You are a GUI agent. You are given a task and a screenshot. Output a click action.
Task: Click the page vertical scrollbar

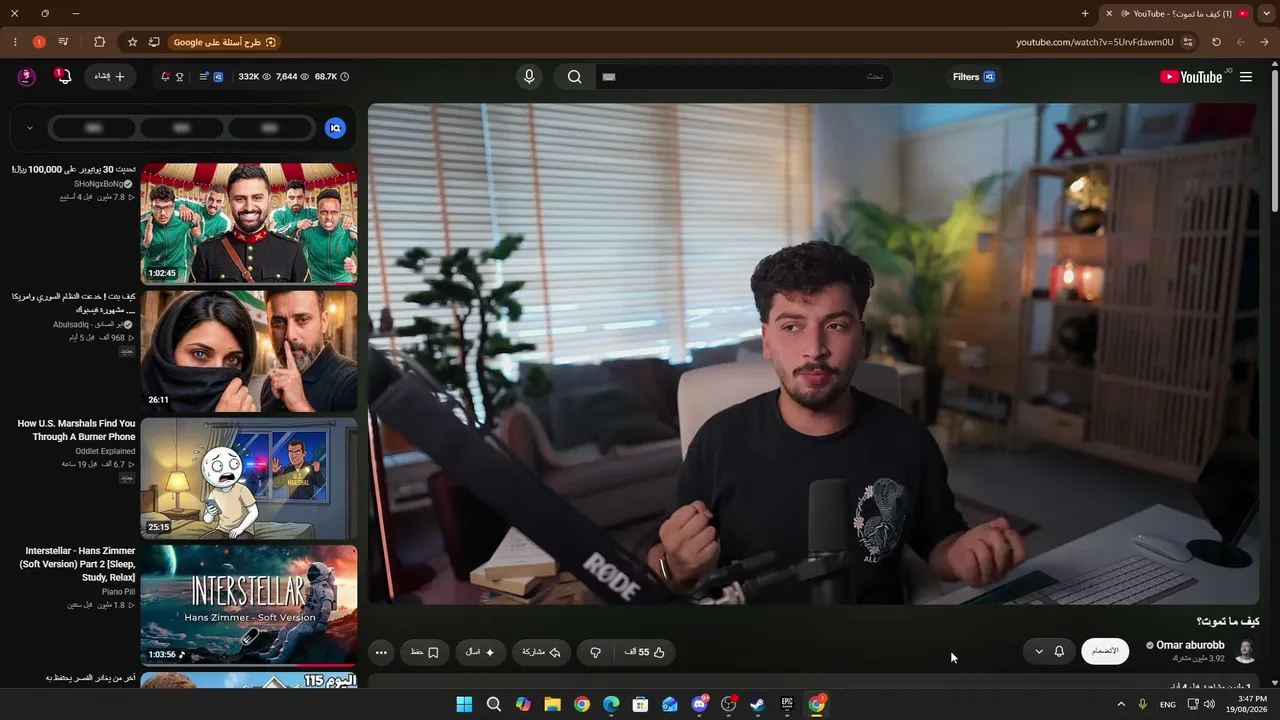(1274, 140)
